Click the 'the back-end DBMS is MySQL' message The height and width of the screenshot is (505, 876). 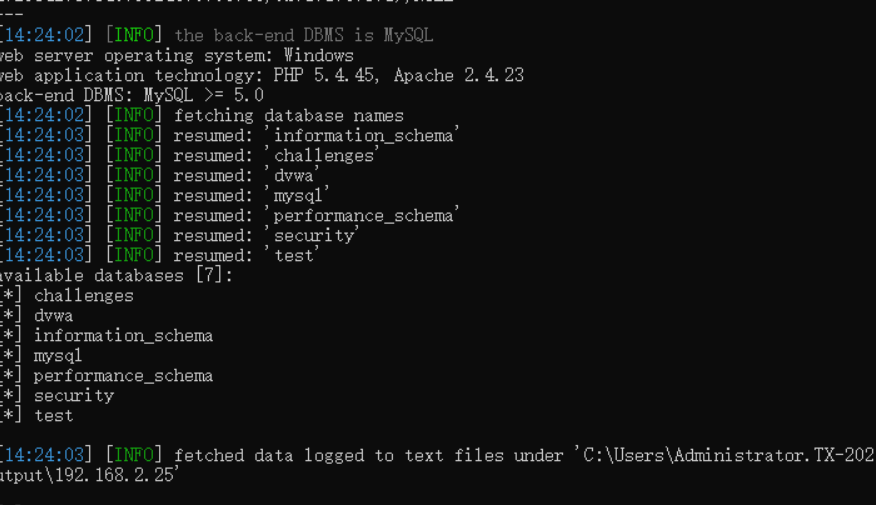[x=304, y=36]
